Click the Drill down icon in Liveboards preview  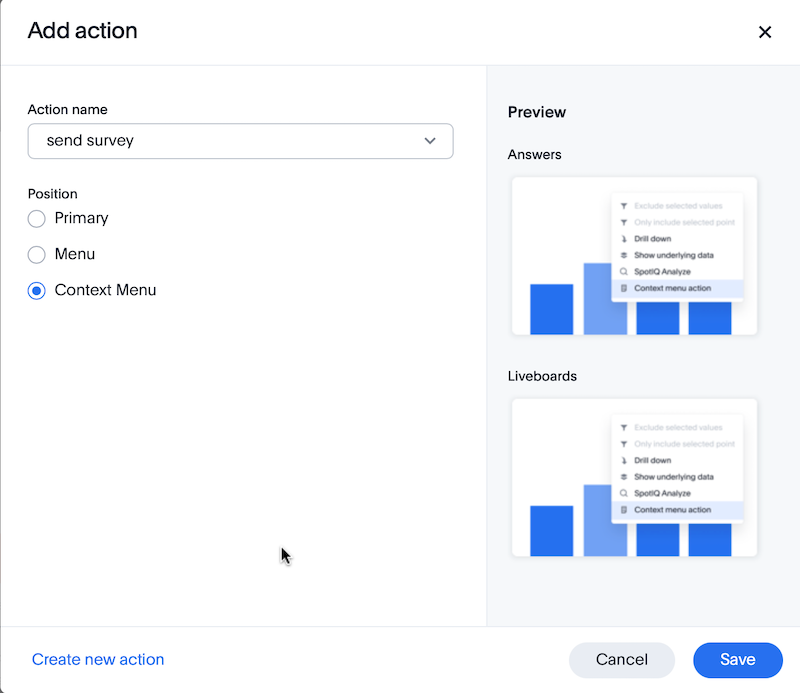pos(625,461)
